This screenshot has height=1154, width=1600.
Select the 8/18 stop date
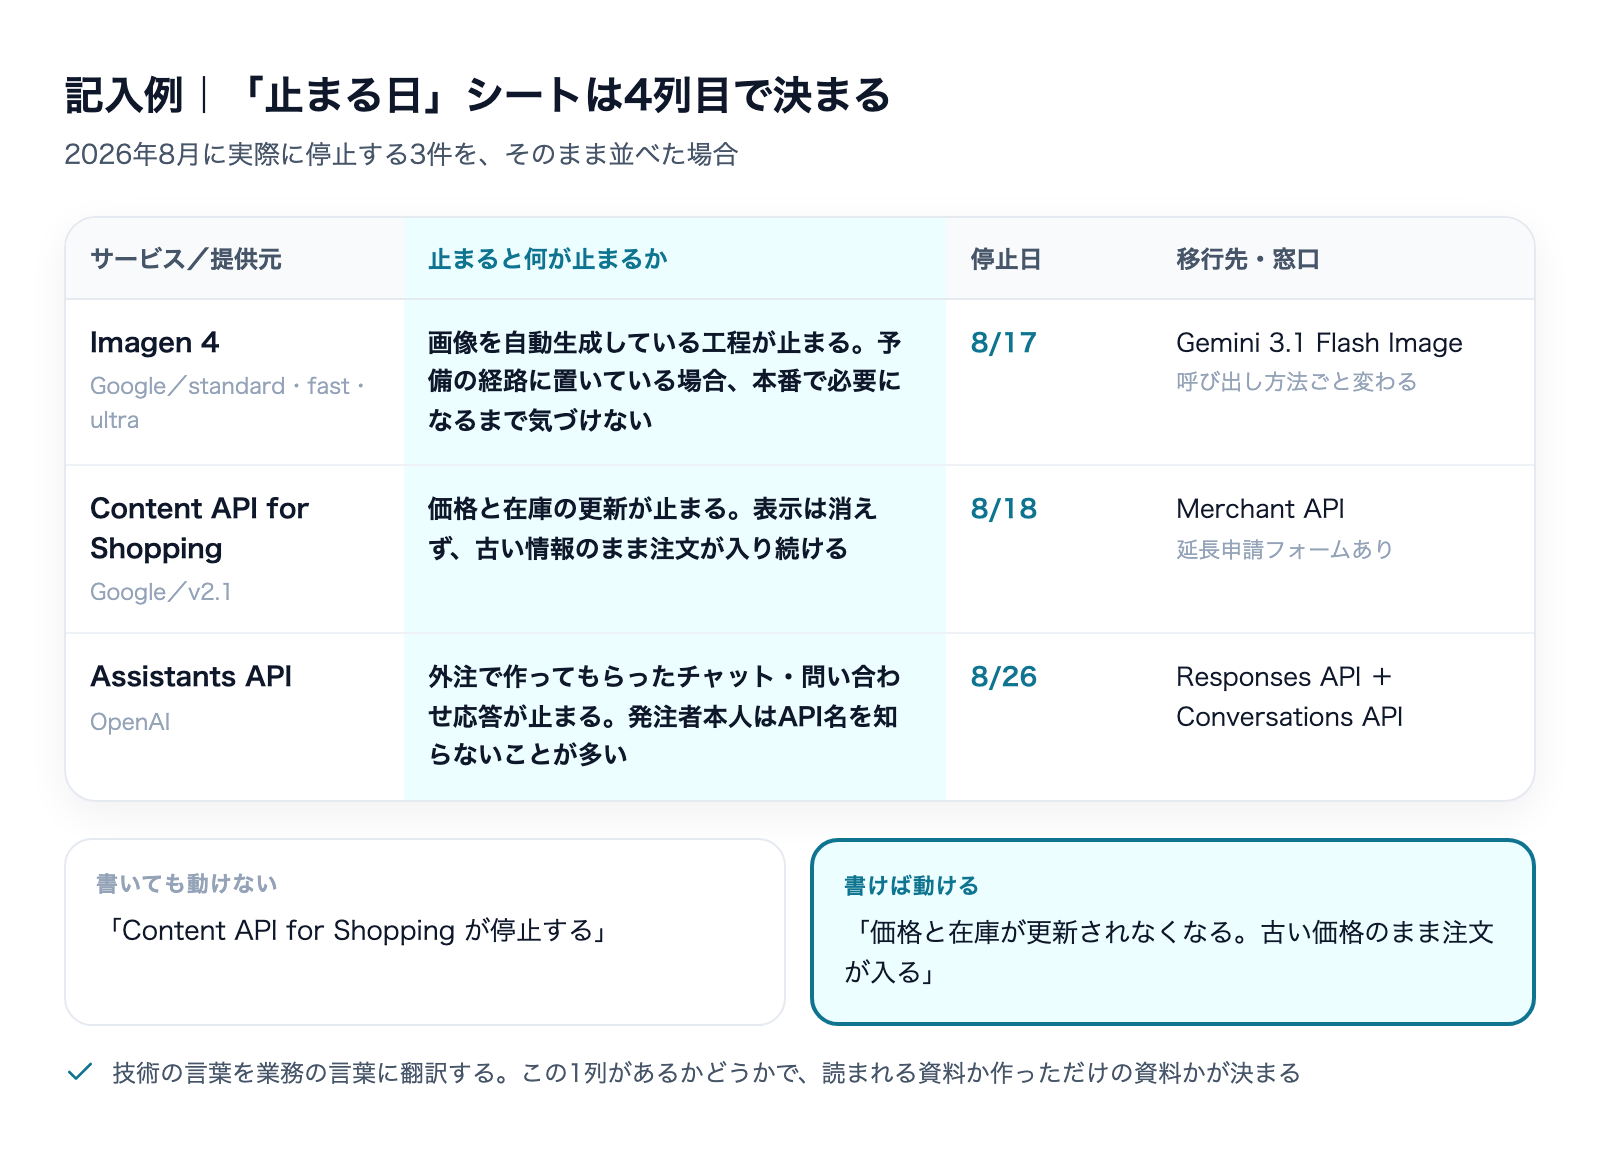click(x=1003, y=508)
